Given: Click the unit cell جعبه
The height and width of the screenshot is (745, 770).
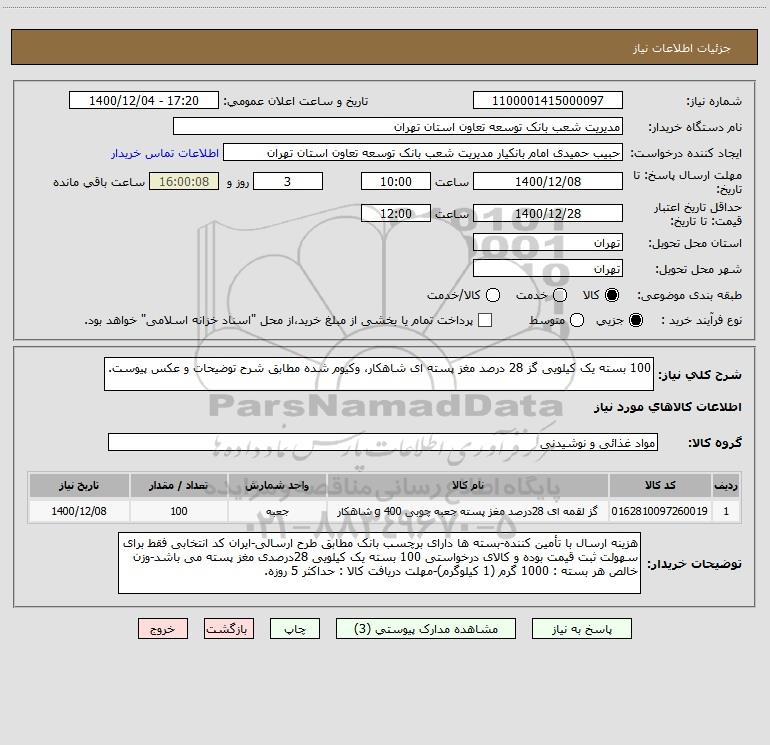Looking at the screenshot, I should coord(277,511).
